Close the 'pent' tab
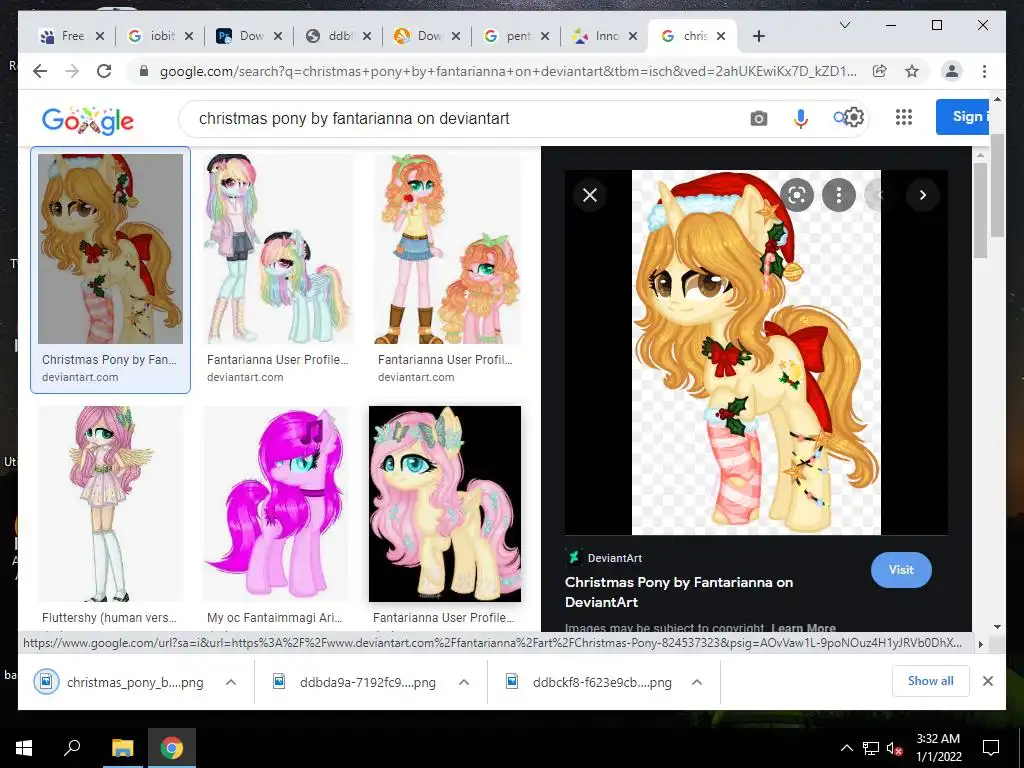Viewport: 1024px width, 768px height. click(545, 37)
